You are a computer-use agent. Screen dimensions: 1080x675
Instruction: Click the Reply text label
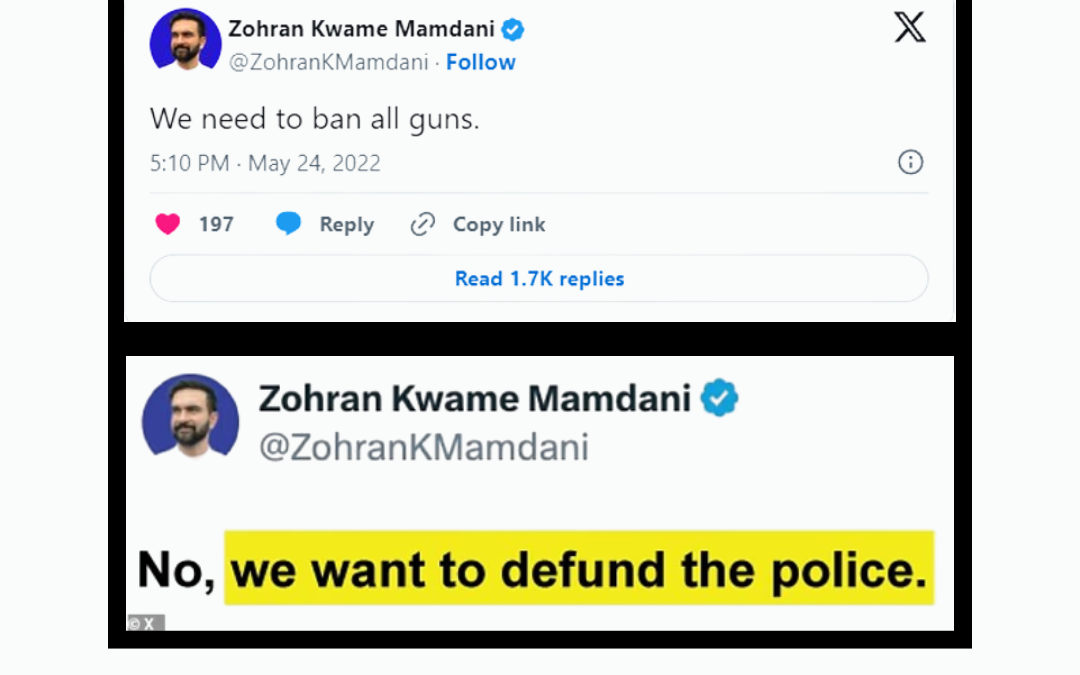[x=346, y=225]
